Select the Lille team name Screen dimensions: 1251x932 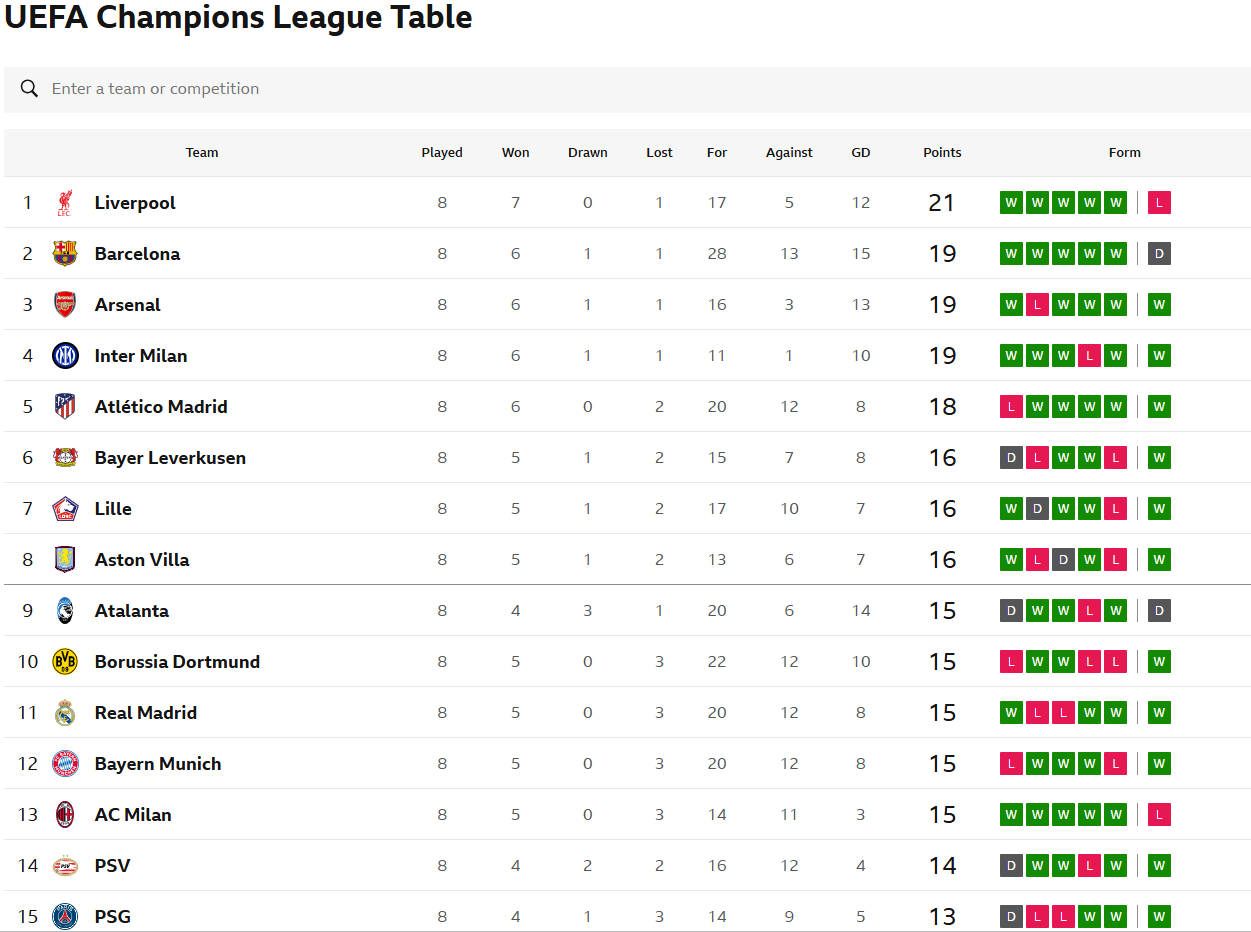pyautogui.click(x=113, y=509)
